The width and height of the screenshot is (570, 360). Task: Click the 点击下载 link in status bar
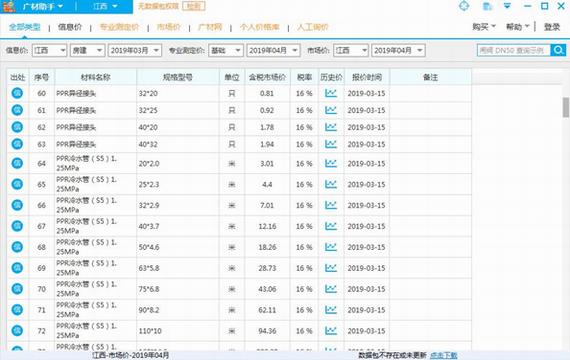[443, 355]
